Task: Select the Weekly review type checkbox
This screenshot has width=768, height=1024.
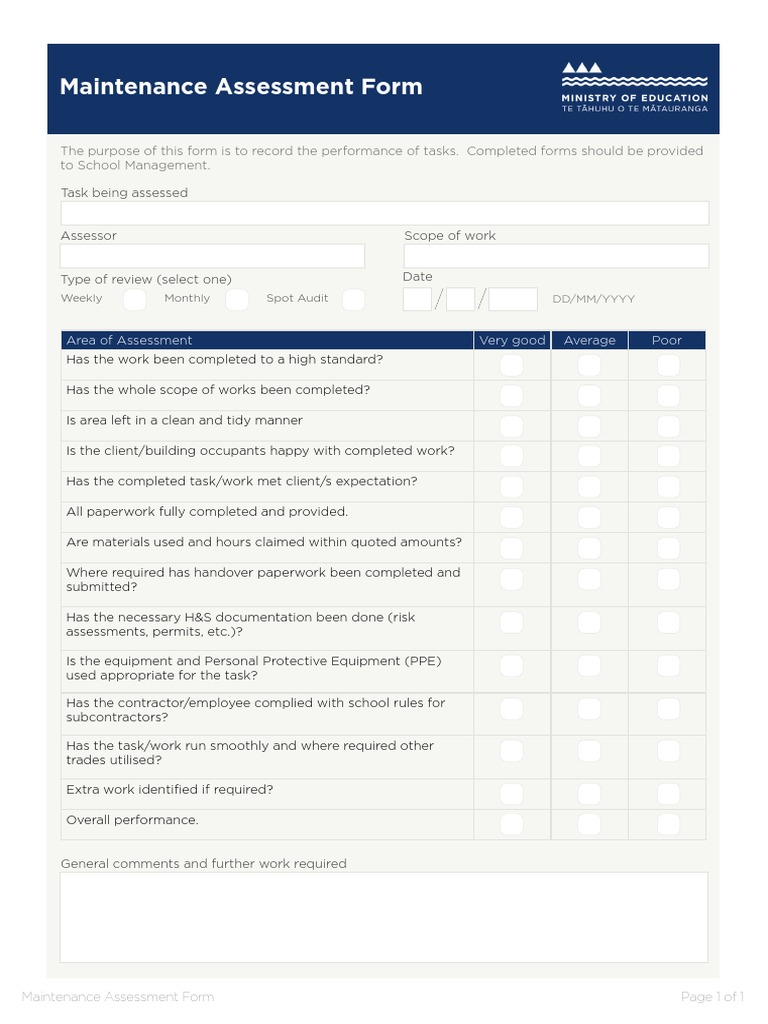Action: click(x=134, y=299)
